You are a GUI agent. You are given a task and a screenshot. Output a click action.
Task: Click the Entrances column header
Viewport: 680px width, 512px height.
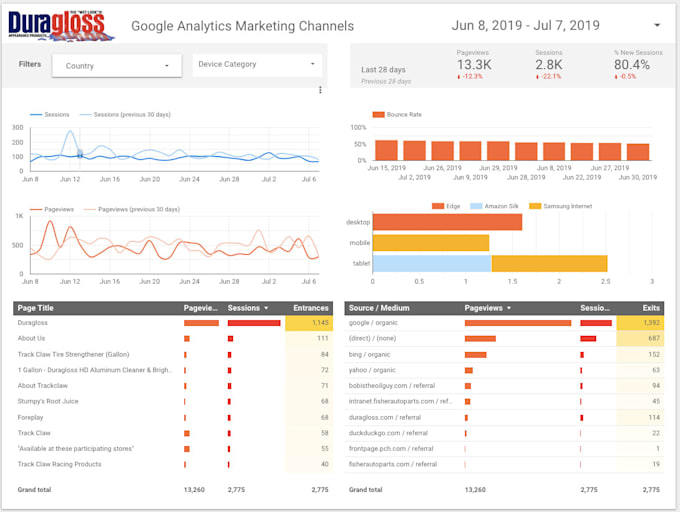click(x=311, y=308)
